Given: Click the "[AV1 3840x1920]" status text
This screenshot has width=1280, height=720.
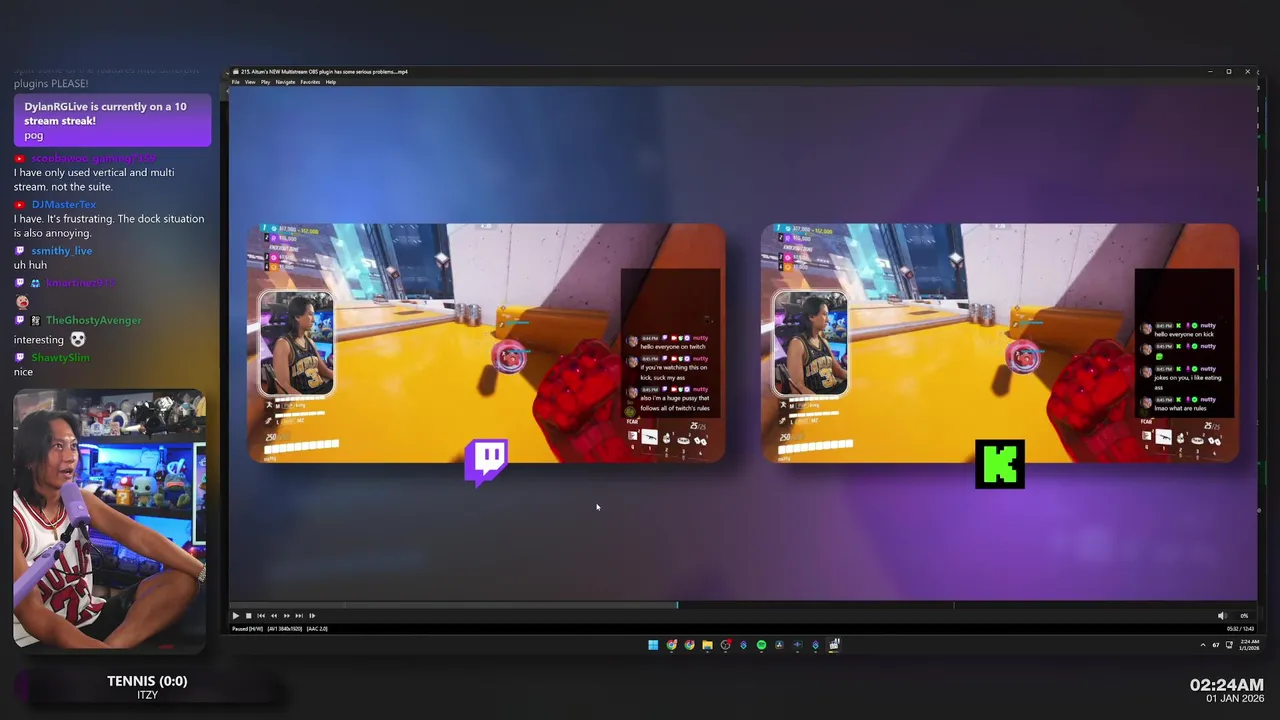Looking at the screenshot, I should [x=285, y=629].
